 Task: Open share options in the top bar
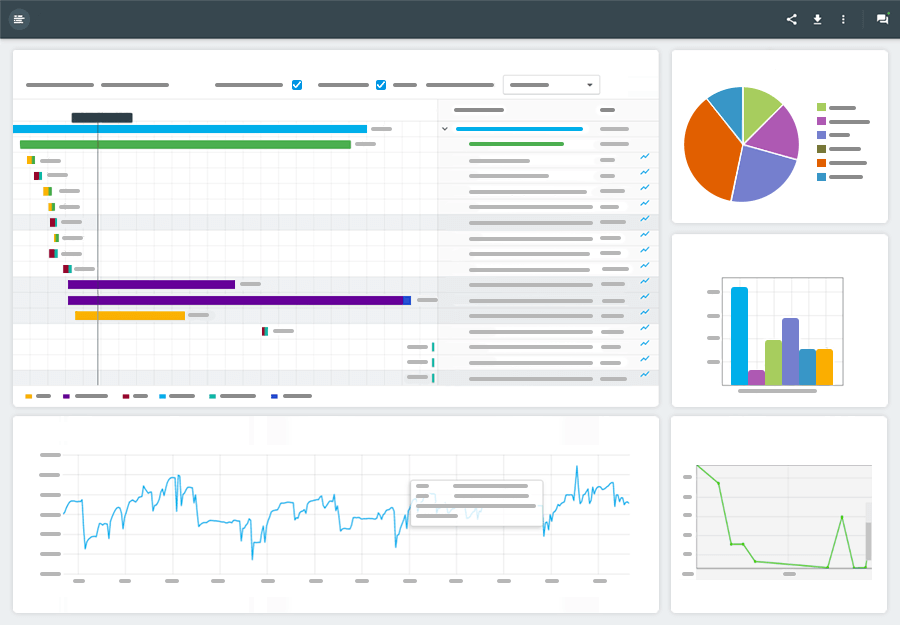[791, 19]
